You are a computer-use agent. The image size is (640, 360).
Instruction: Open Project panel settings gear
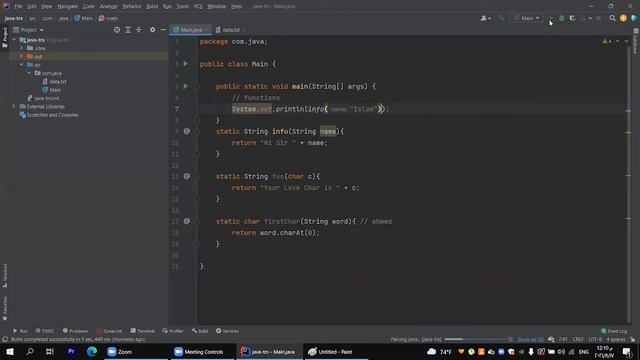click(x=152, y=30)
